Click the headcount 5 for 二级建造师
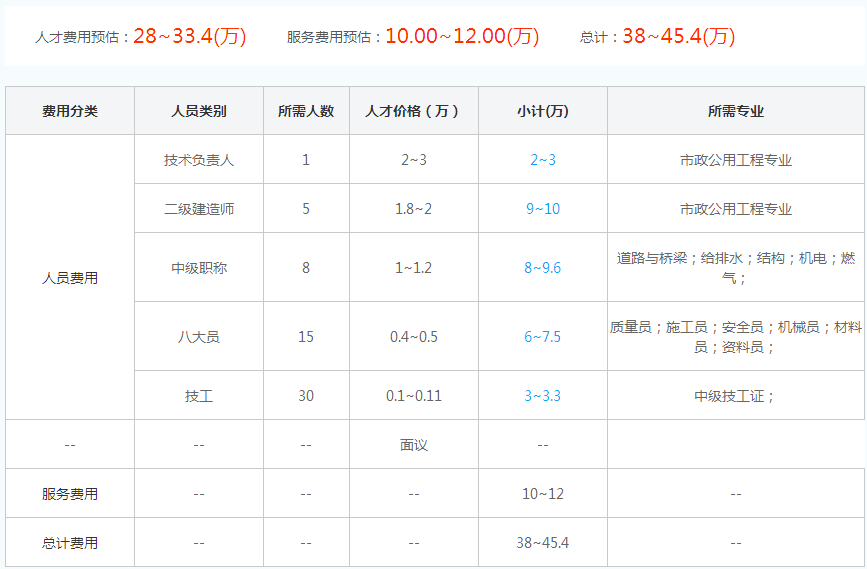The image size is (867, 569). [306, 208]
